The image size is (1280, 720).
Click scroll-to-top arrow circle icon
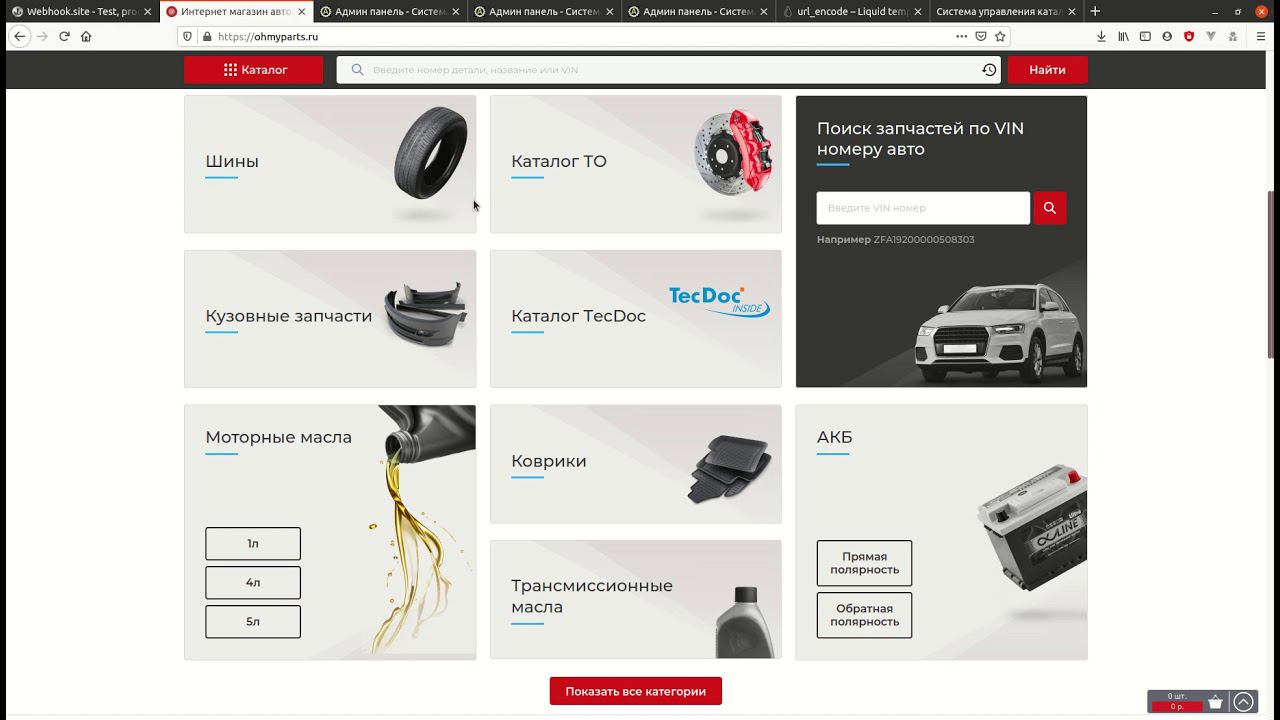1243,702
